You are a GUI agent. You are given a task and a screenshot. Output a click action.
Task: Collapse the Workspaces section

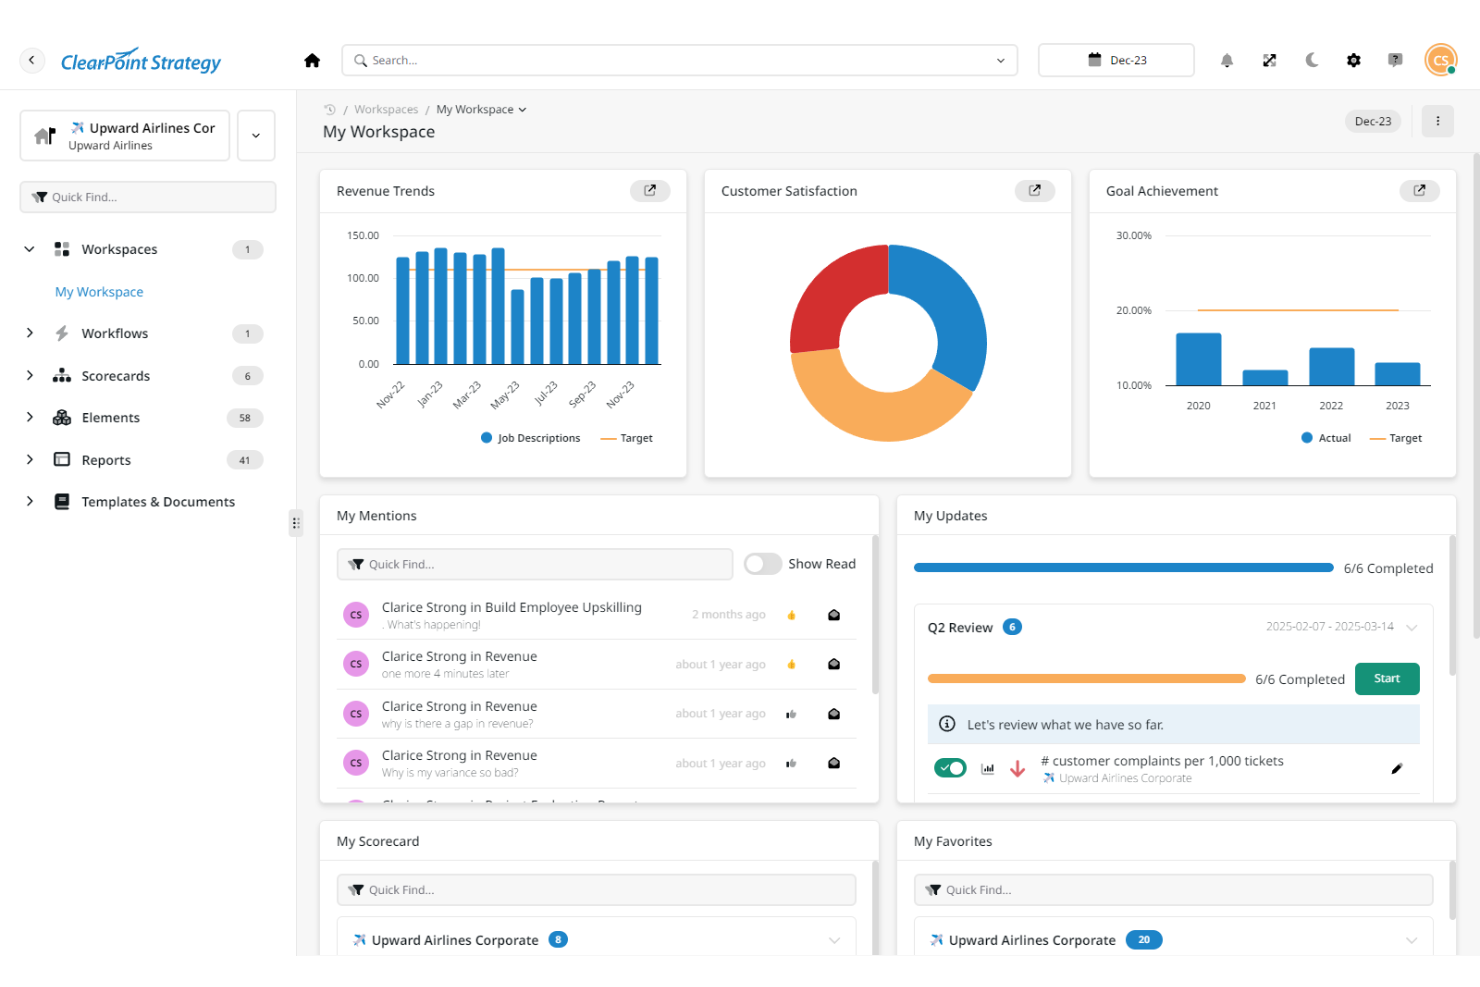29,249
